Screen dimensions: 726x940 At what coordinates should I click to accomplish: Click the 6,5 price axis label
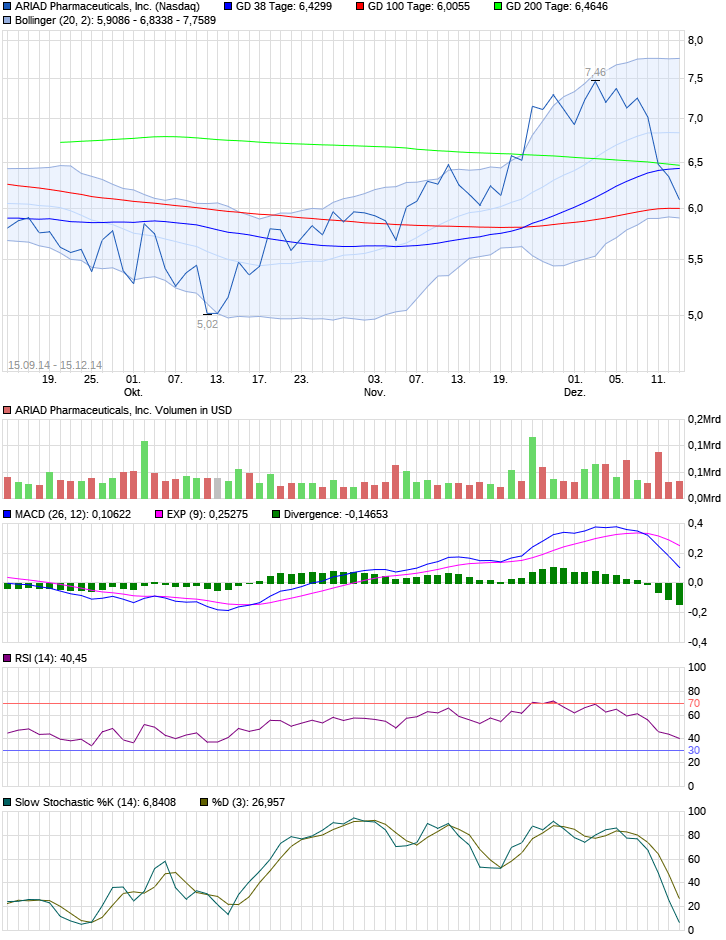tap(695, 162)
